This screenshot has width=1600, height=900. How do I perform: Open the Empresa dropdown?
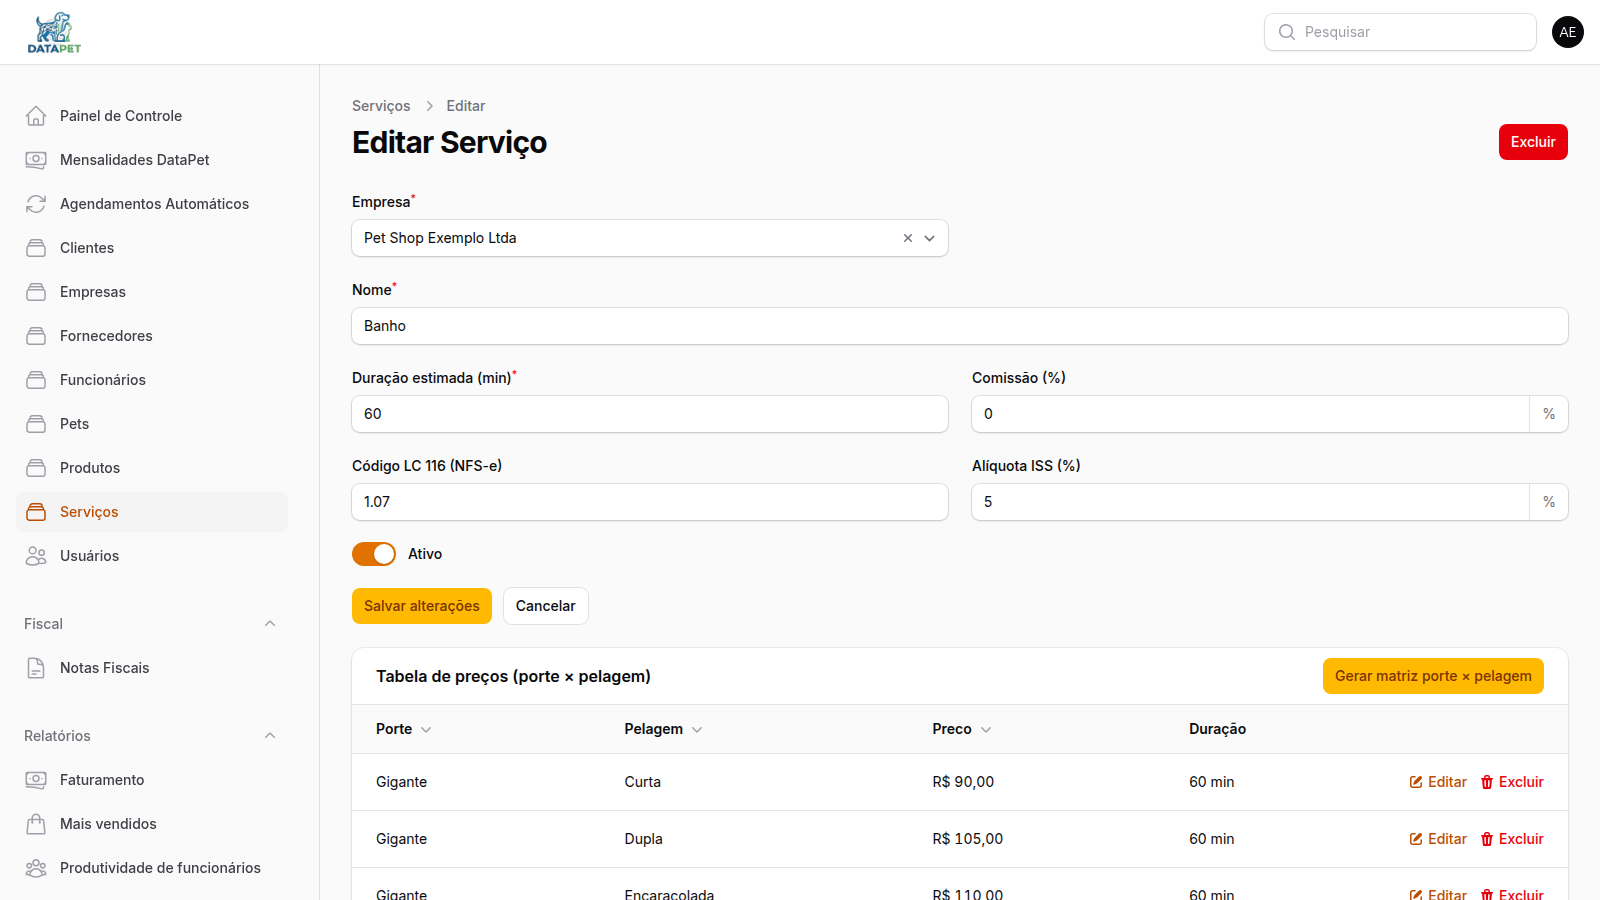(x=929, y=238)
